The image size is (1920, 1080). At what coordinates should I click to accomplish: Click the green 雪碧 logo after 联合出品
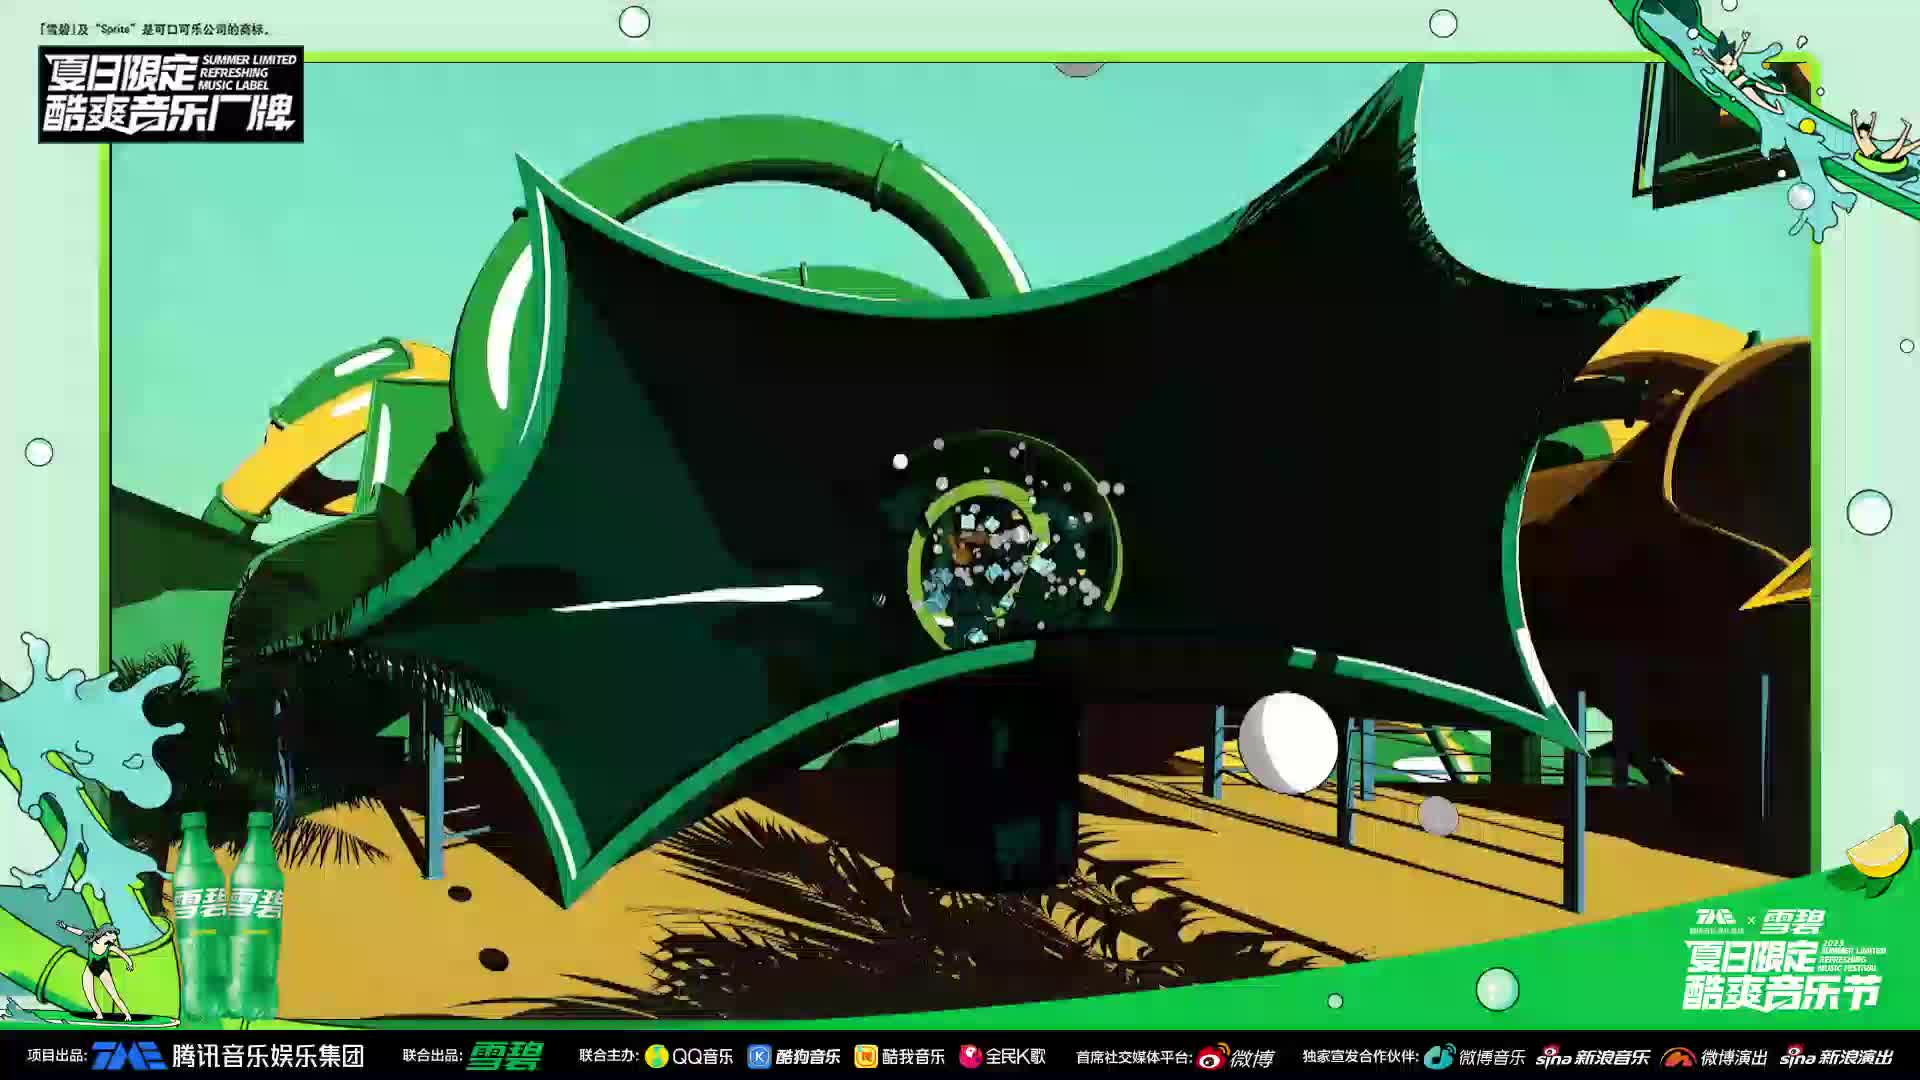(506, 1056)
